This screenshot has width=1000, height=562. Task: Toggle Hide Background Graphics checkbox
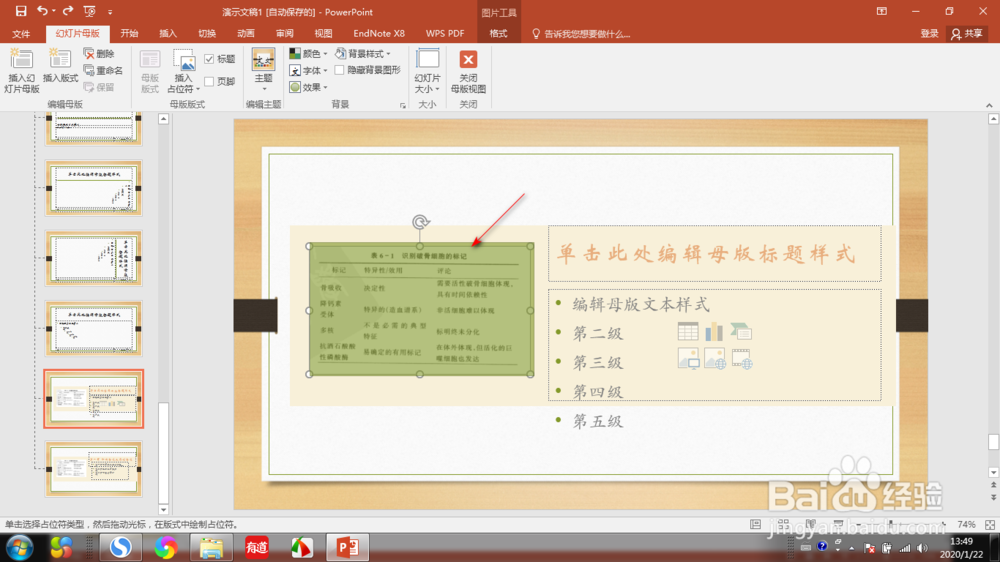pyautogui.click(x=339, y=70)
